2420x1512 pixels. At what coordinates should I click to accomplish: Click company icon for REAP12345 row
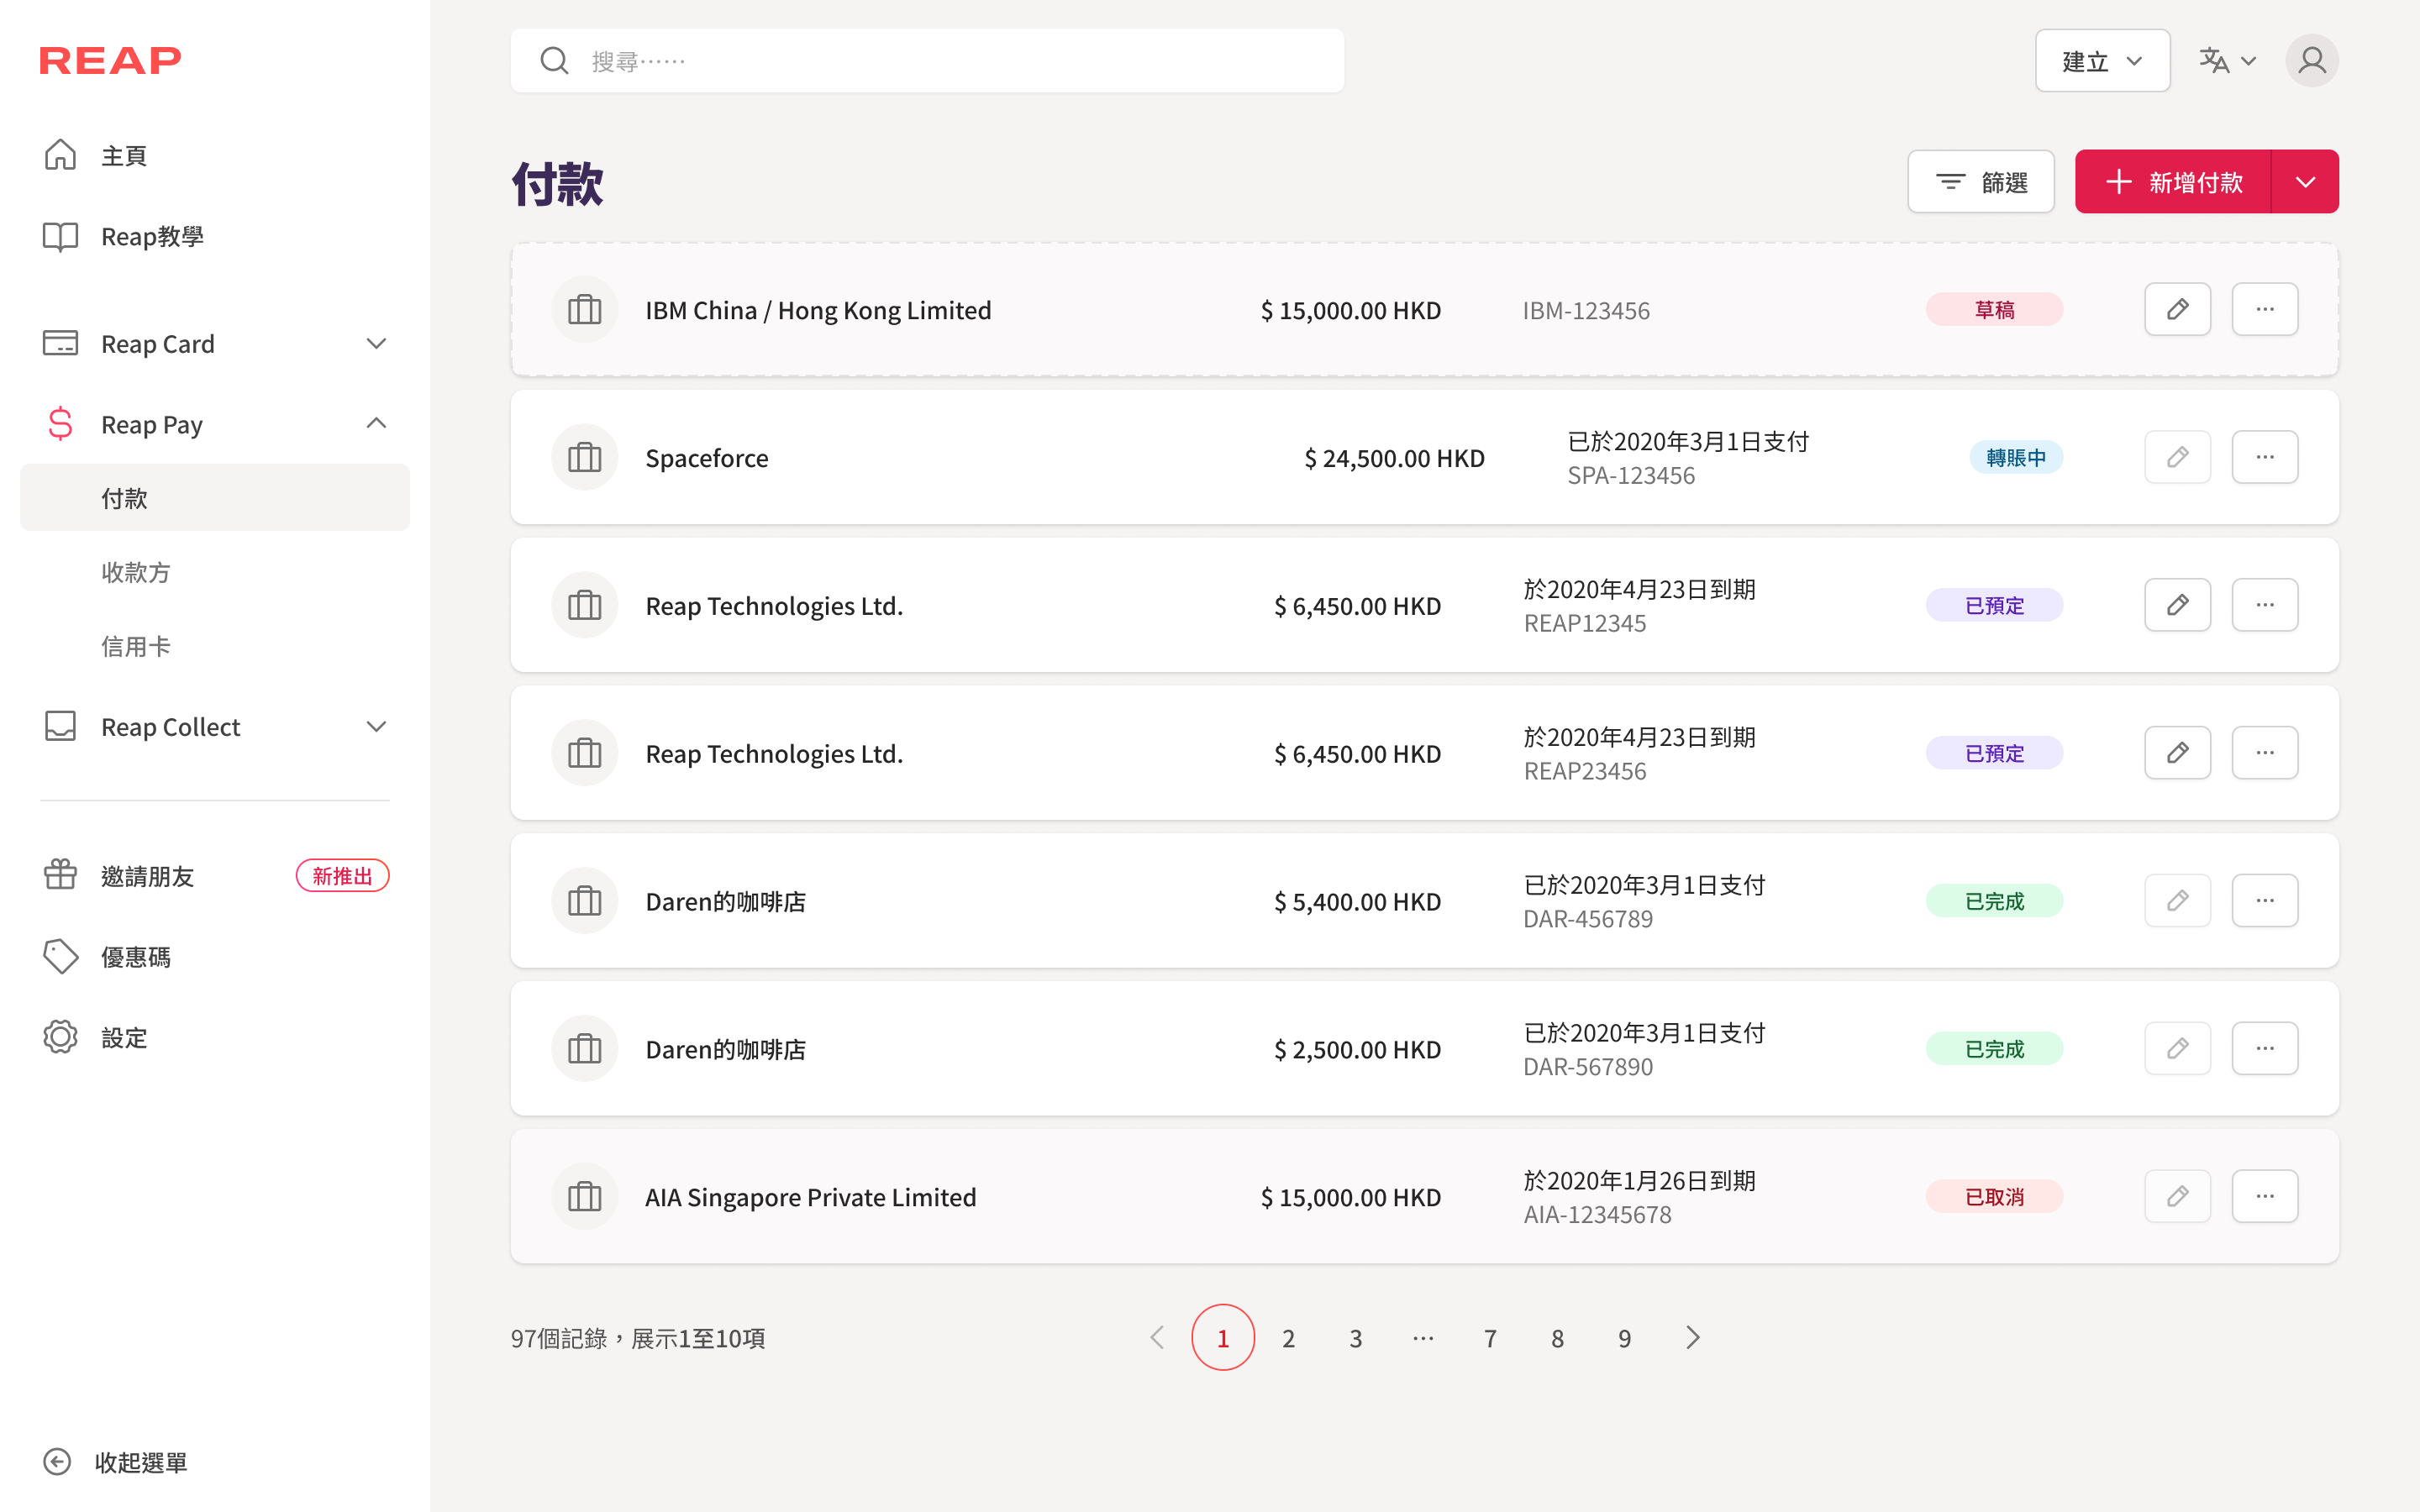tap(584, 605)
